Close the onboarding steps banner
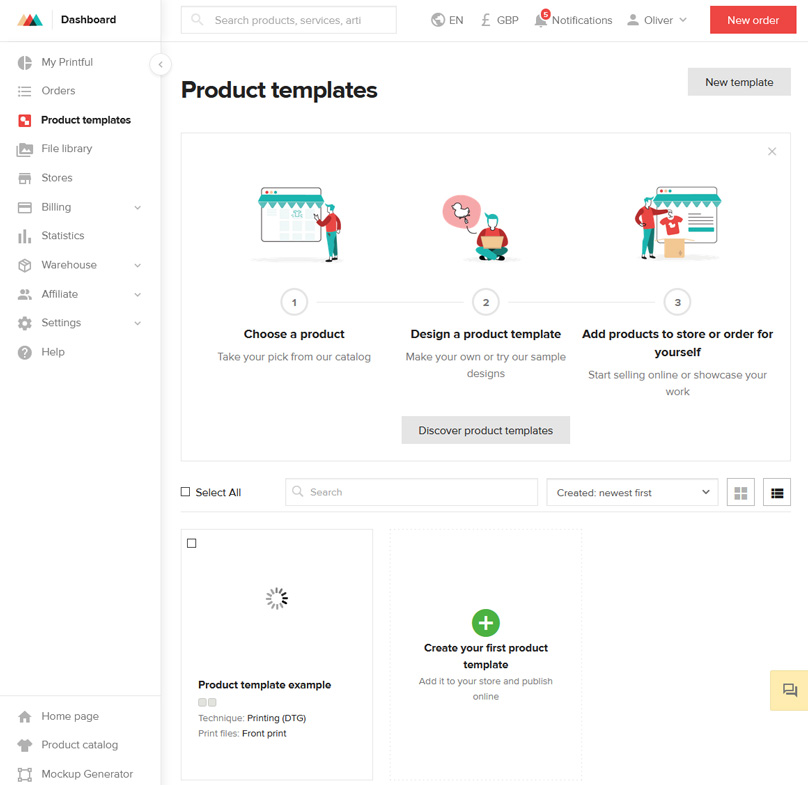This screenshot has height=785, width=808. pyautogui.click(x=772, y=152)
